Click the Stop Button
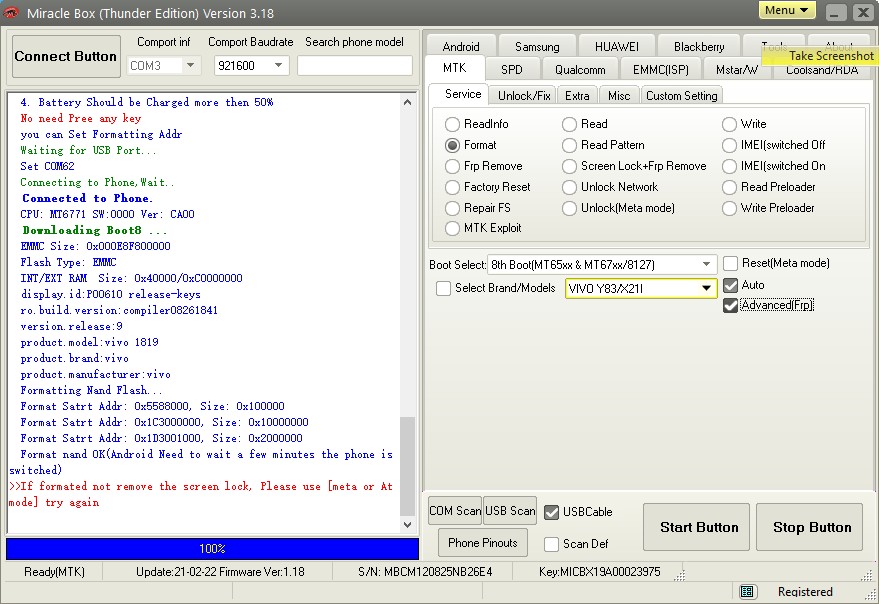The image size is (879, 604). tap(809, 527)
